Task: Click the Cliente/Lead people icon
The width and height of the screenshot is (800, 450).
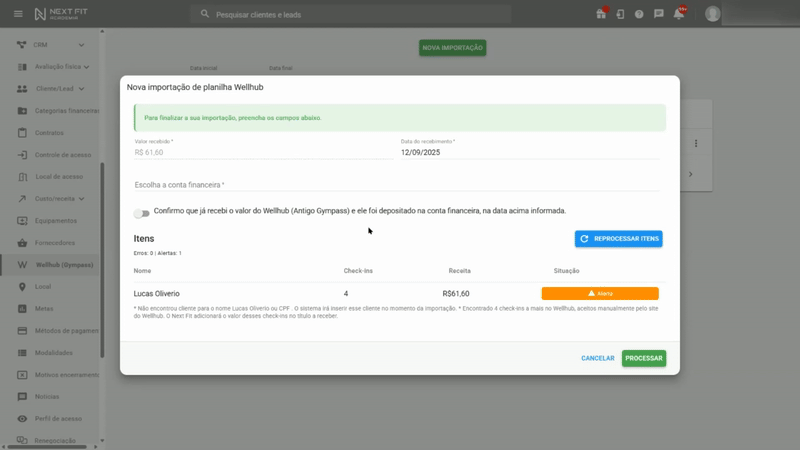Action: 22,89
